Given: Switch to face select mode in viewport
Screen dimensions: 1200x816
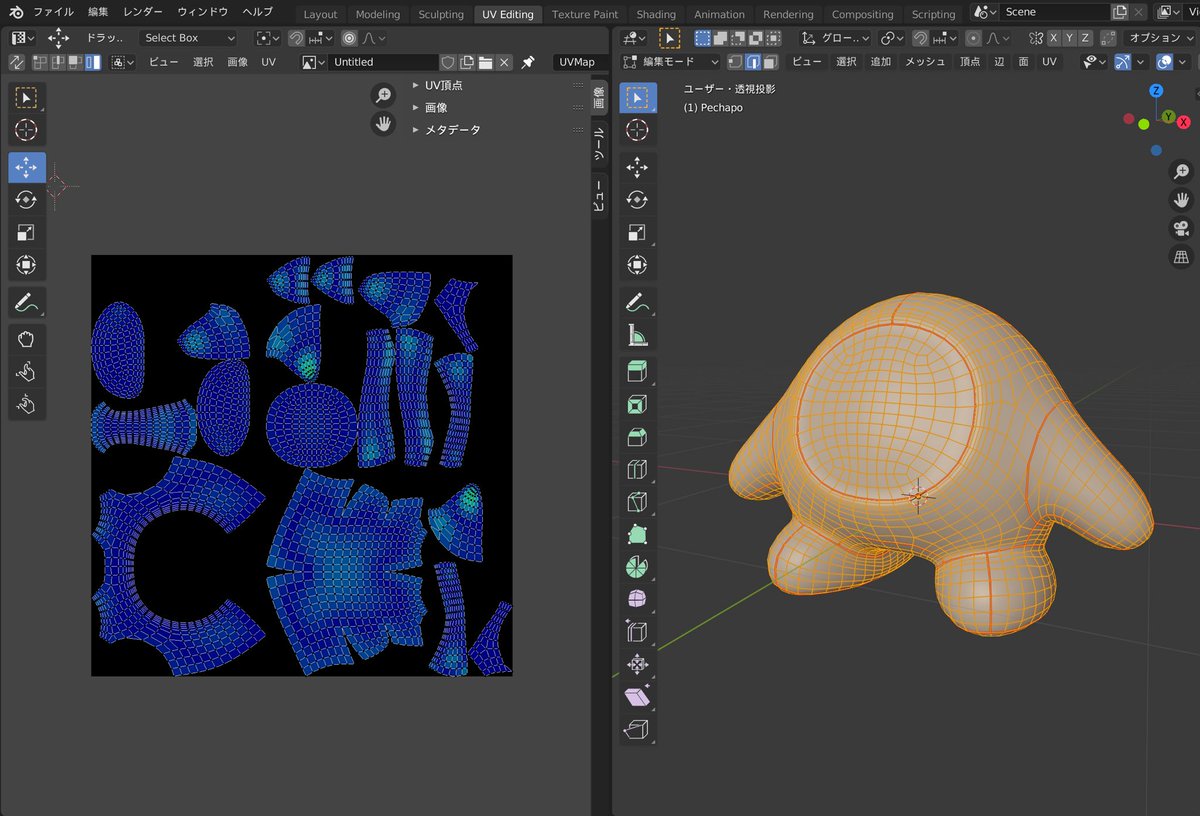Looking at the screenshot, I should click(771, 62).
